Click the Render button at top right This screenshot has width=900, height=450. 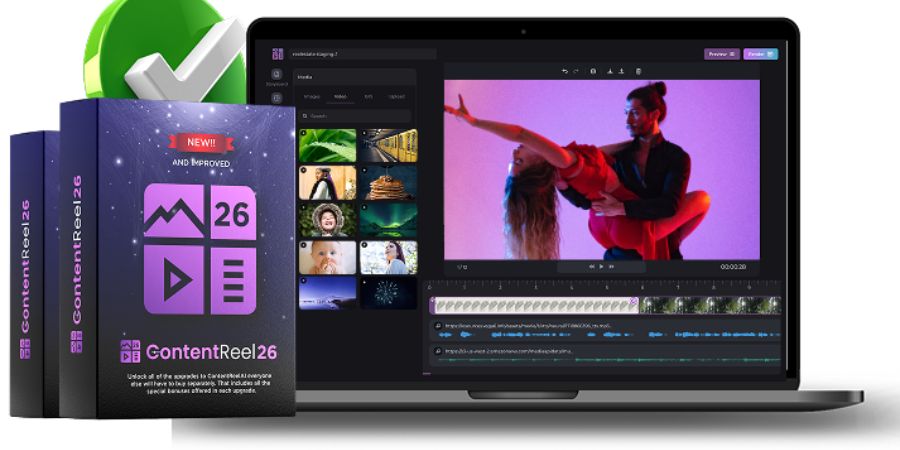(760, 54)
